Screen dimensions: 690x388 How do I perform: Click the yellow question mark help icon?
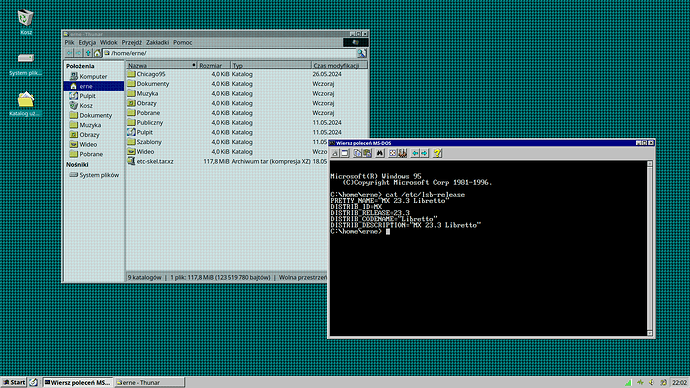point(437,153)
